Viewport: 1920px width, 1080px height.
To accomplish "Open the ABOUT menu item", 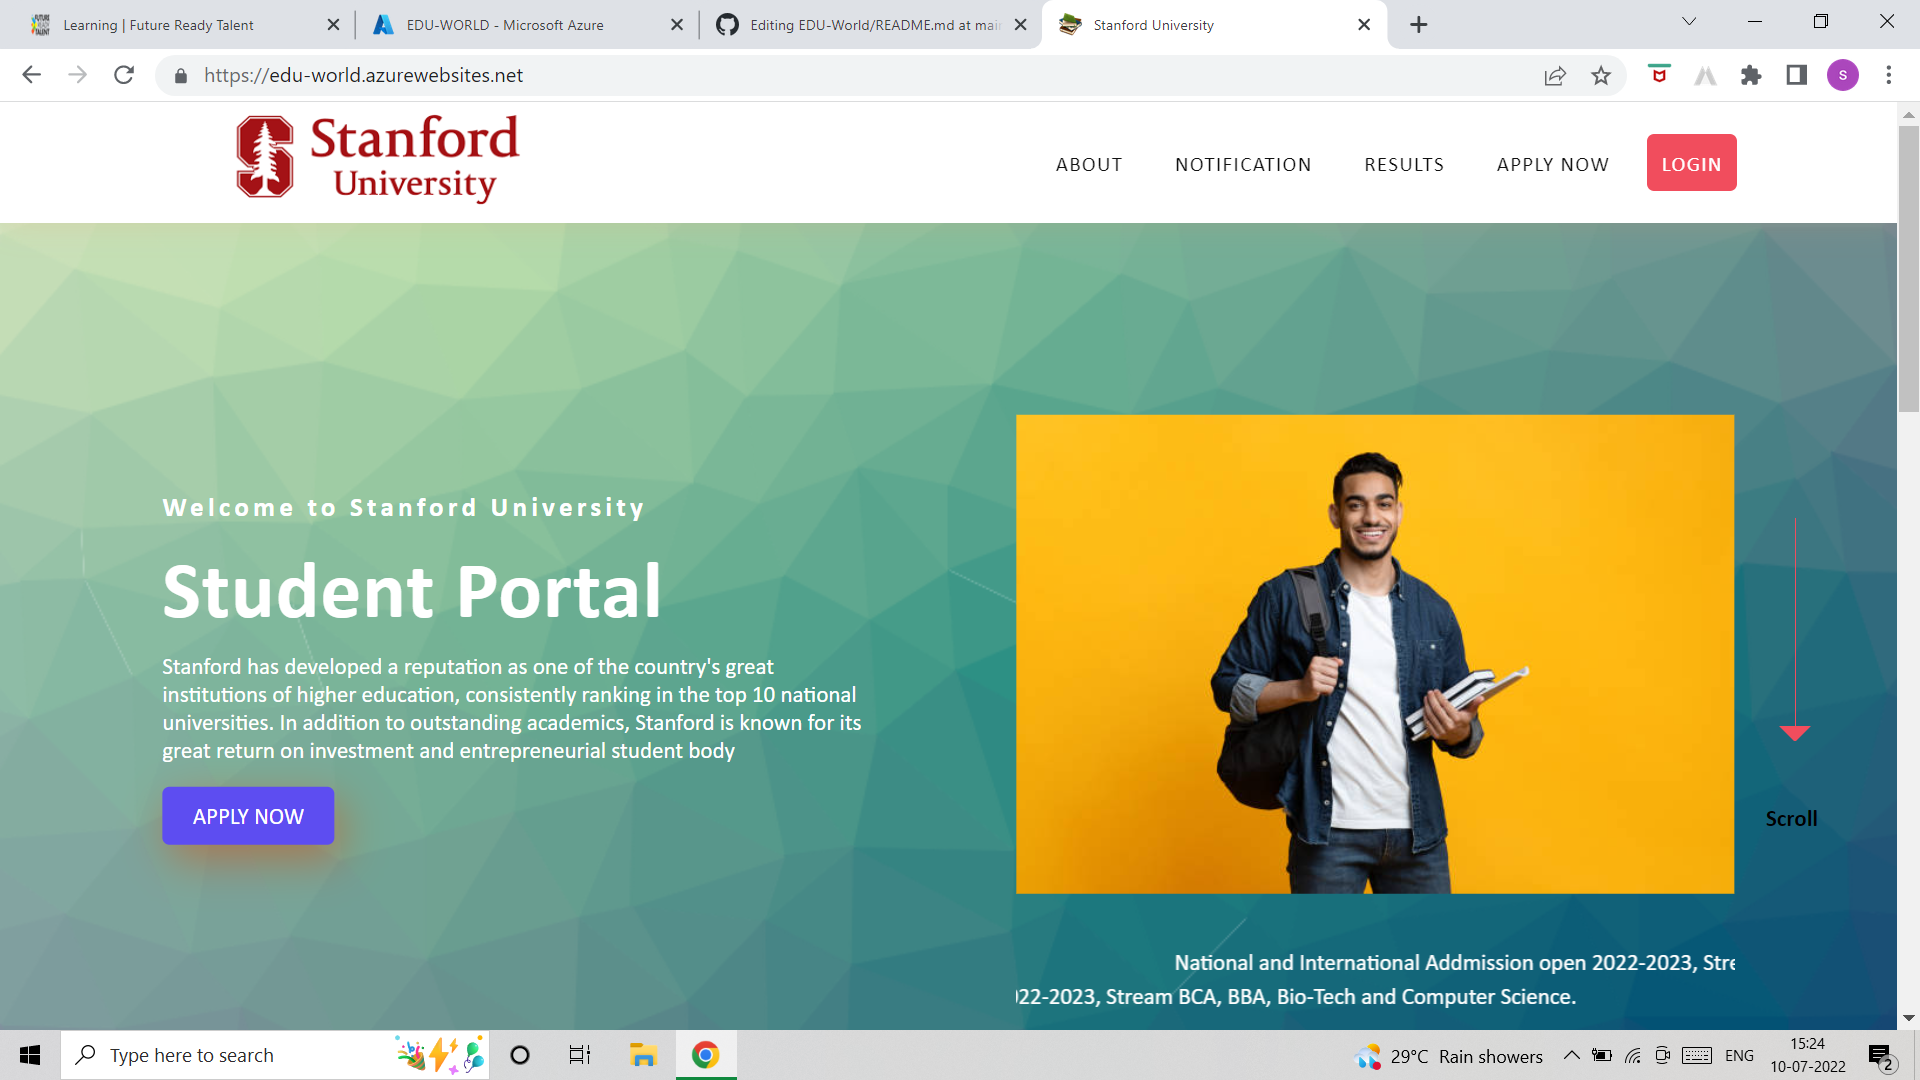I will pyautogui.click(x=1089, y=164).
